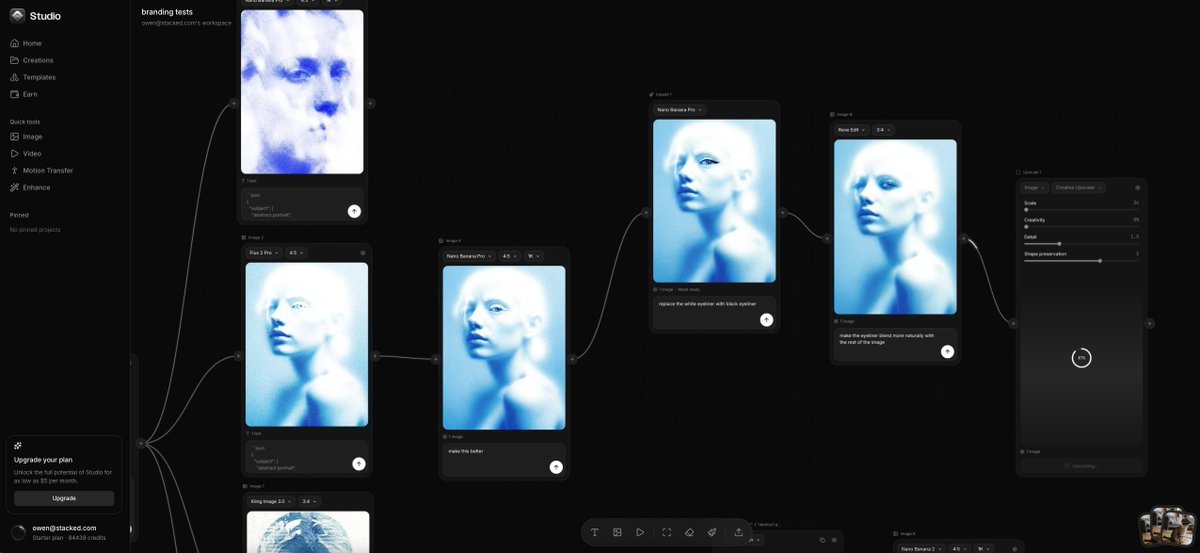
Task: Adjust the Scale slider
Action: point(1082,210)
